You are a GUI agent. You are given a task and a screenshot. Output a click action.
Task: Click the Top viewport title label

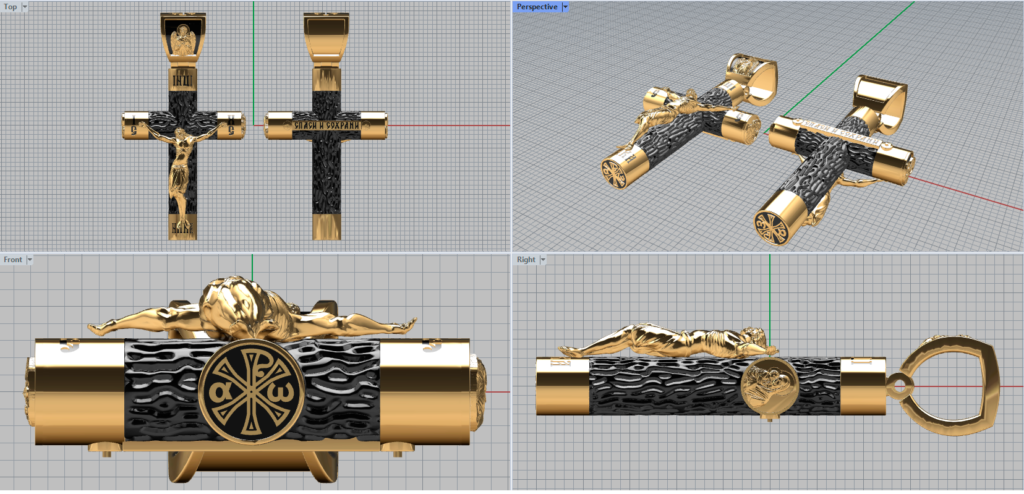[x=11, y=6]
